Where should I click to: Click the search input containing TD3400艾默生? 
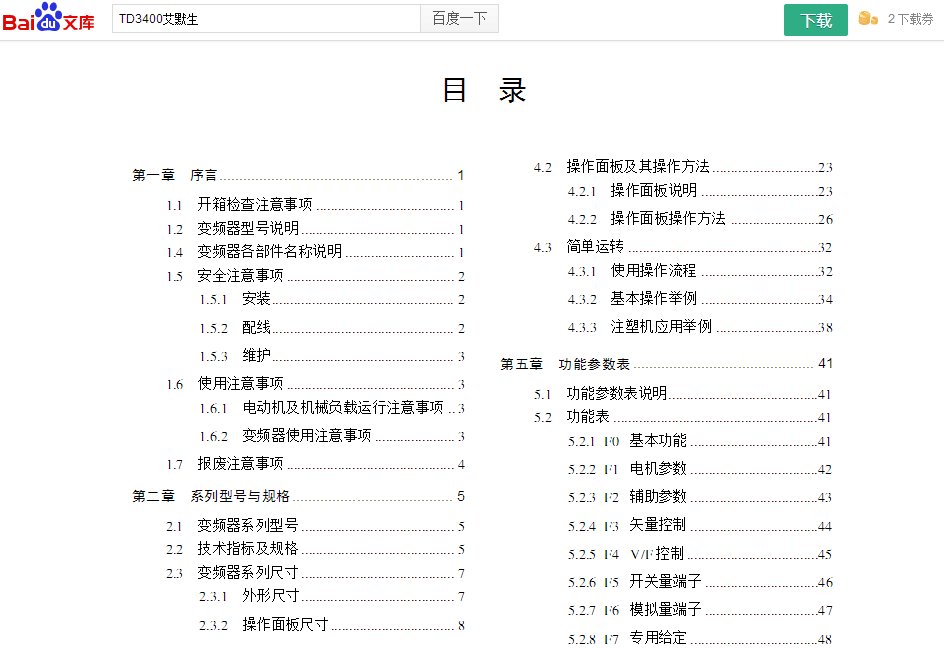265,18
